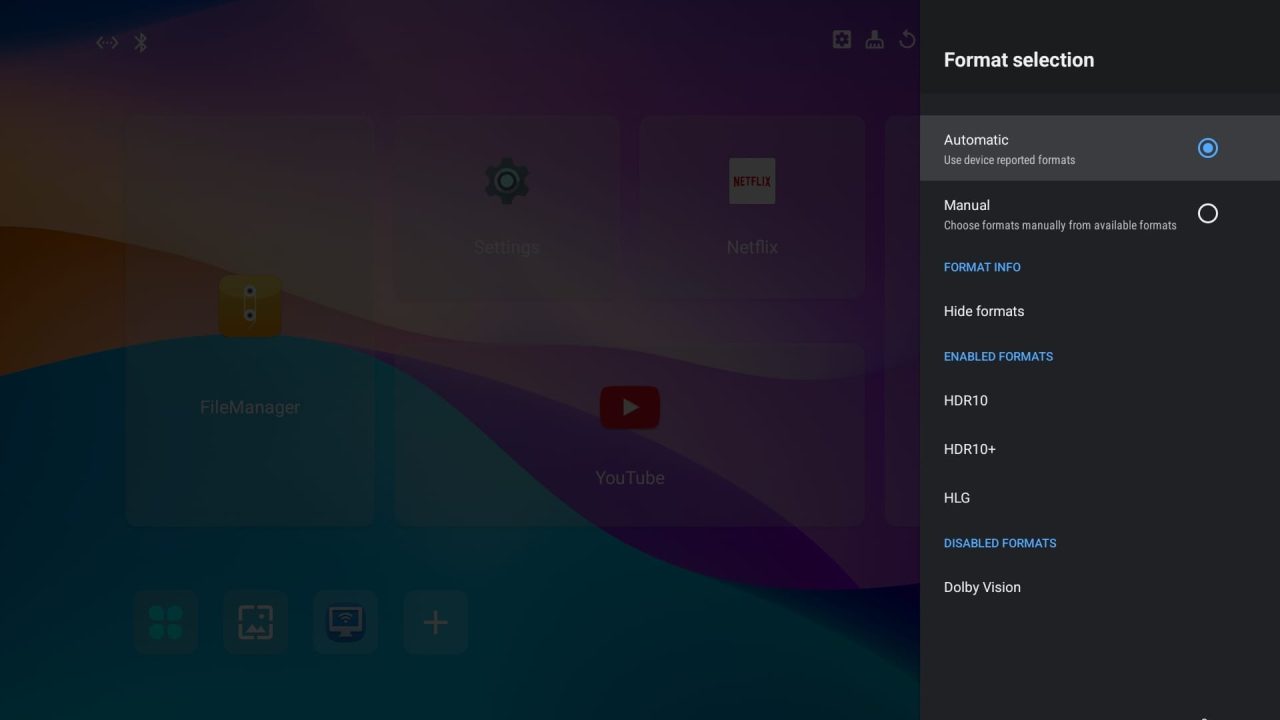Open the Netflix app icon
The height and width of the screenshot is (720, 1280).
point(752,181)
